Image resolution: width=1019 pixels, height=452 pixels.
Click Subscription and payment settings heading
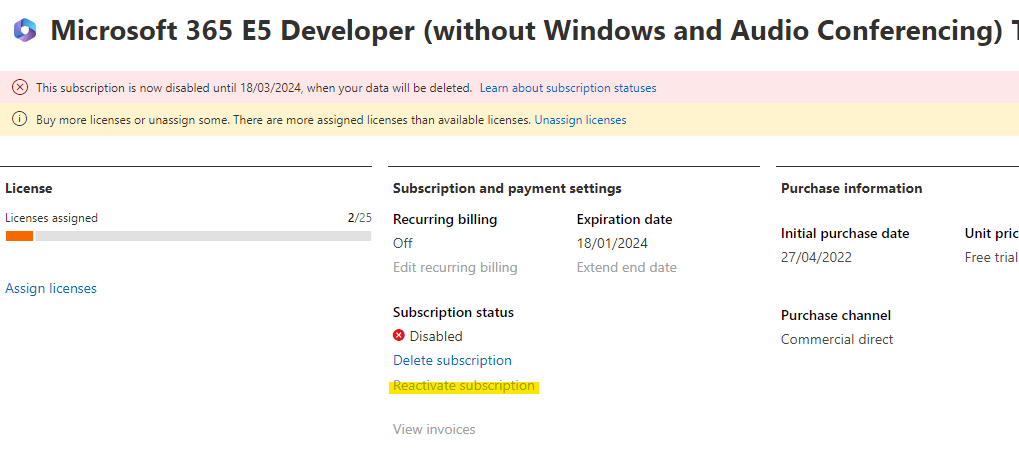tap(507, 188)
